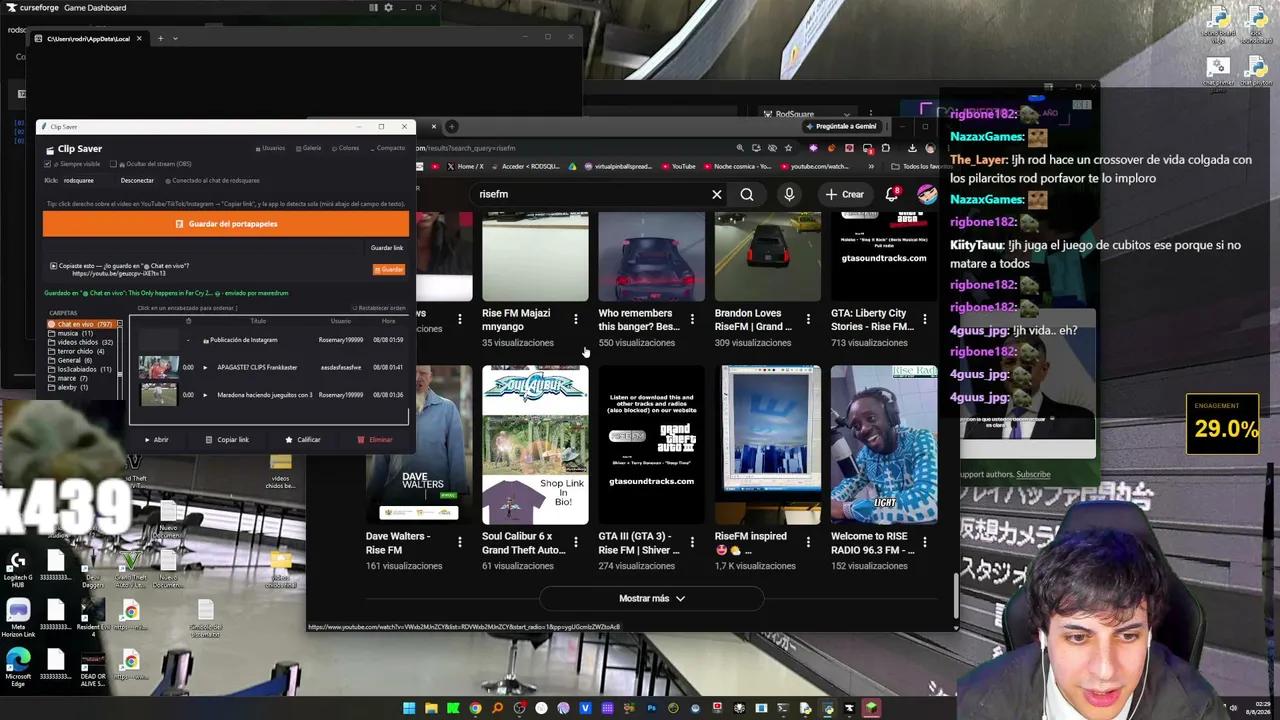Open the new tab dropdown in the terminal window
Viewport: 1280px width, 720px height.
point(175,39)
